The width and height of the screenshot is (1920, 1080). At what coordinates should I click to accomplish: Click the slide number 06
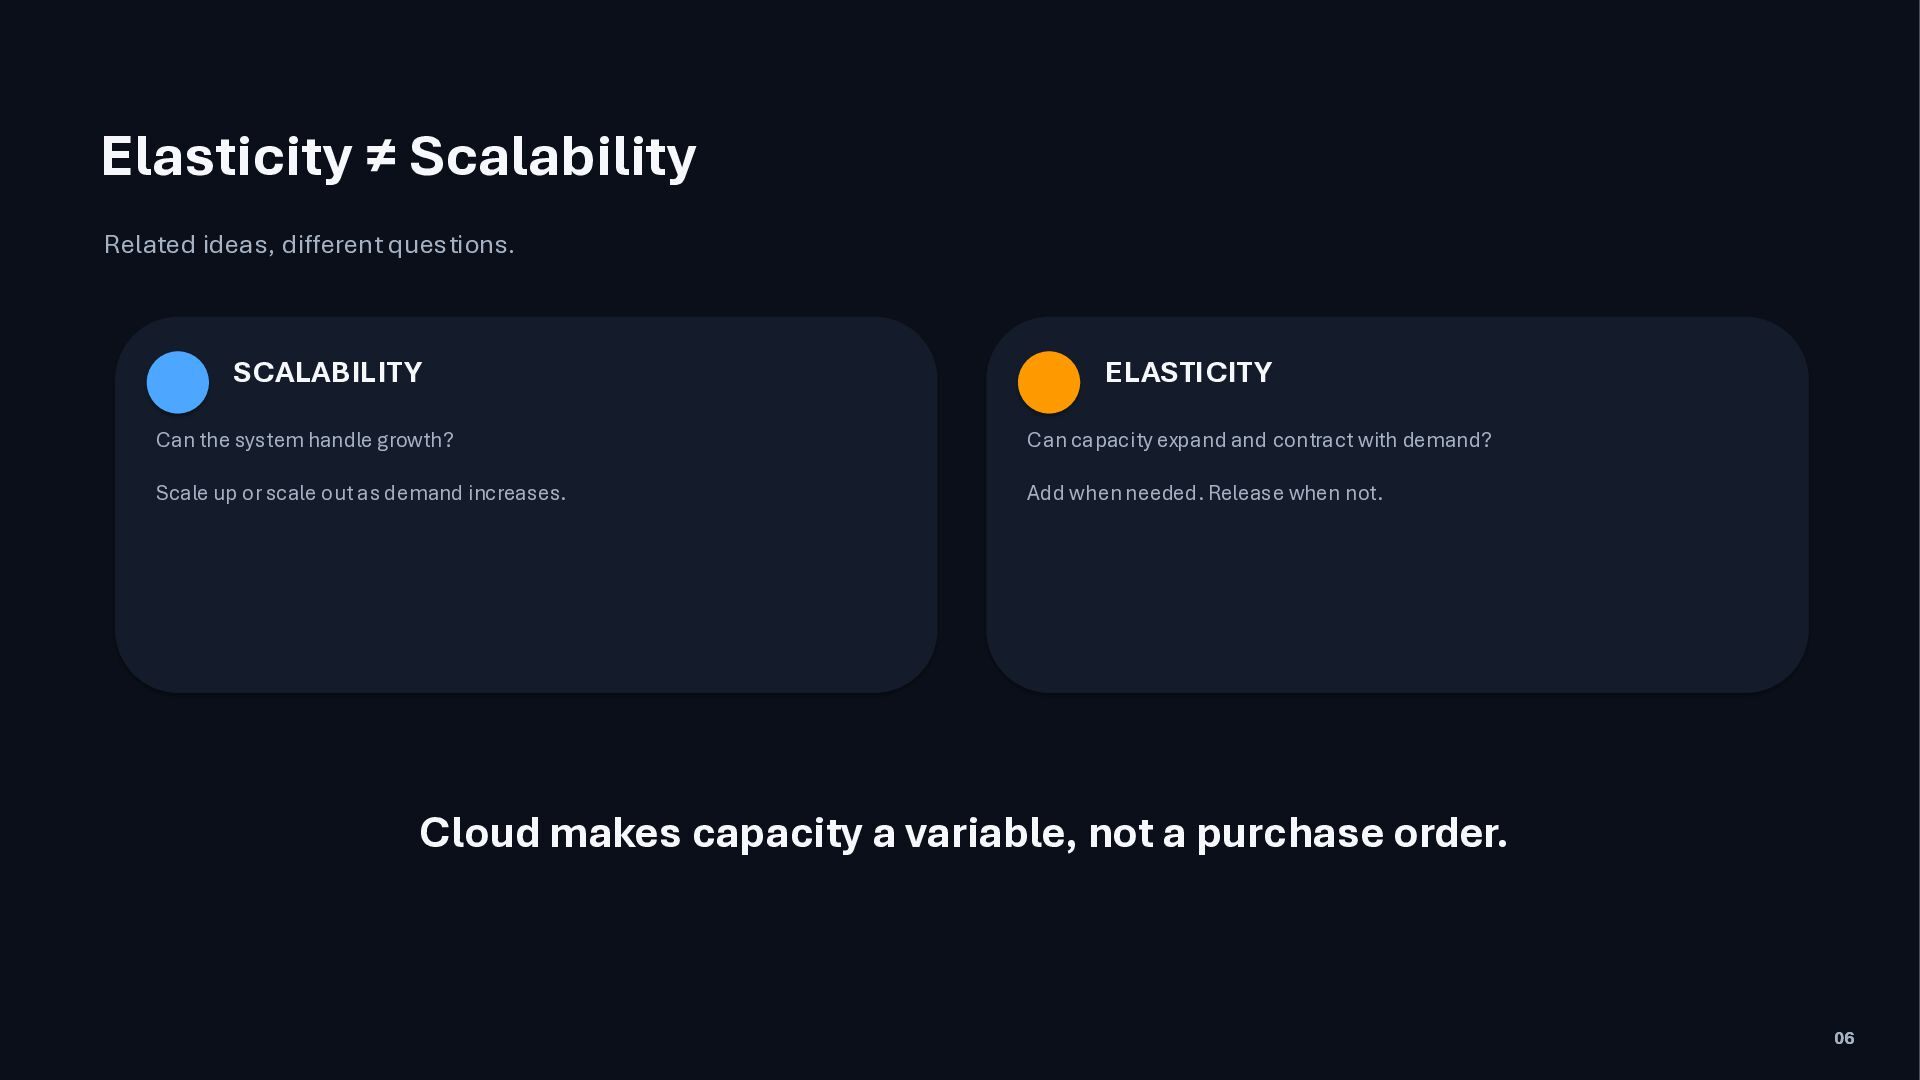click(1844, 1039)
